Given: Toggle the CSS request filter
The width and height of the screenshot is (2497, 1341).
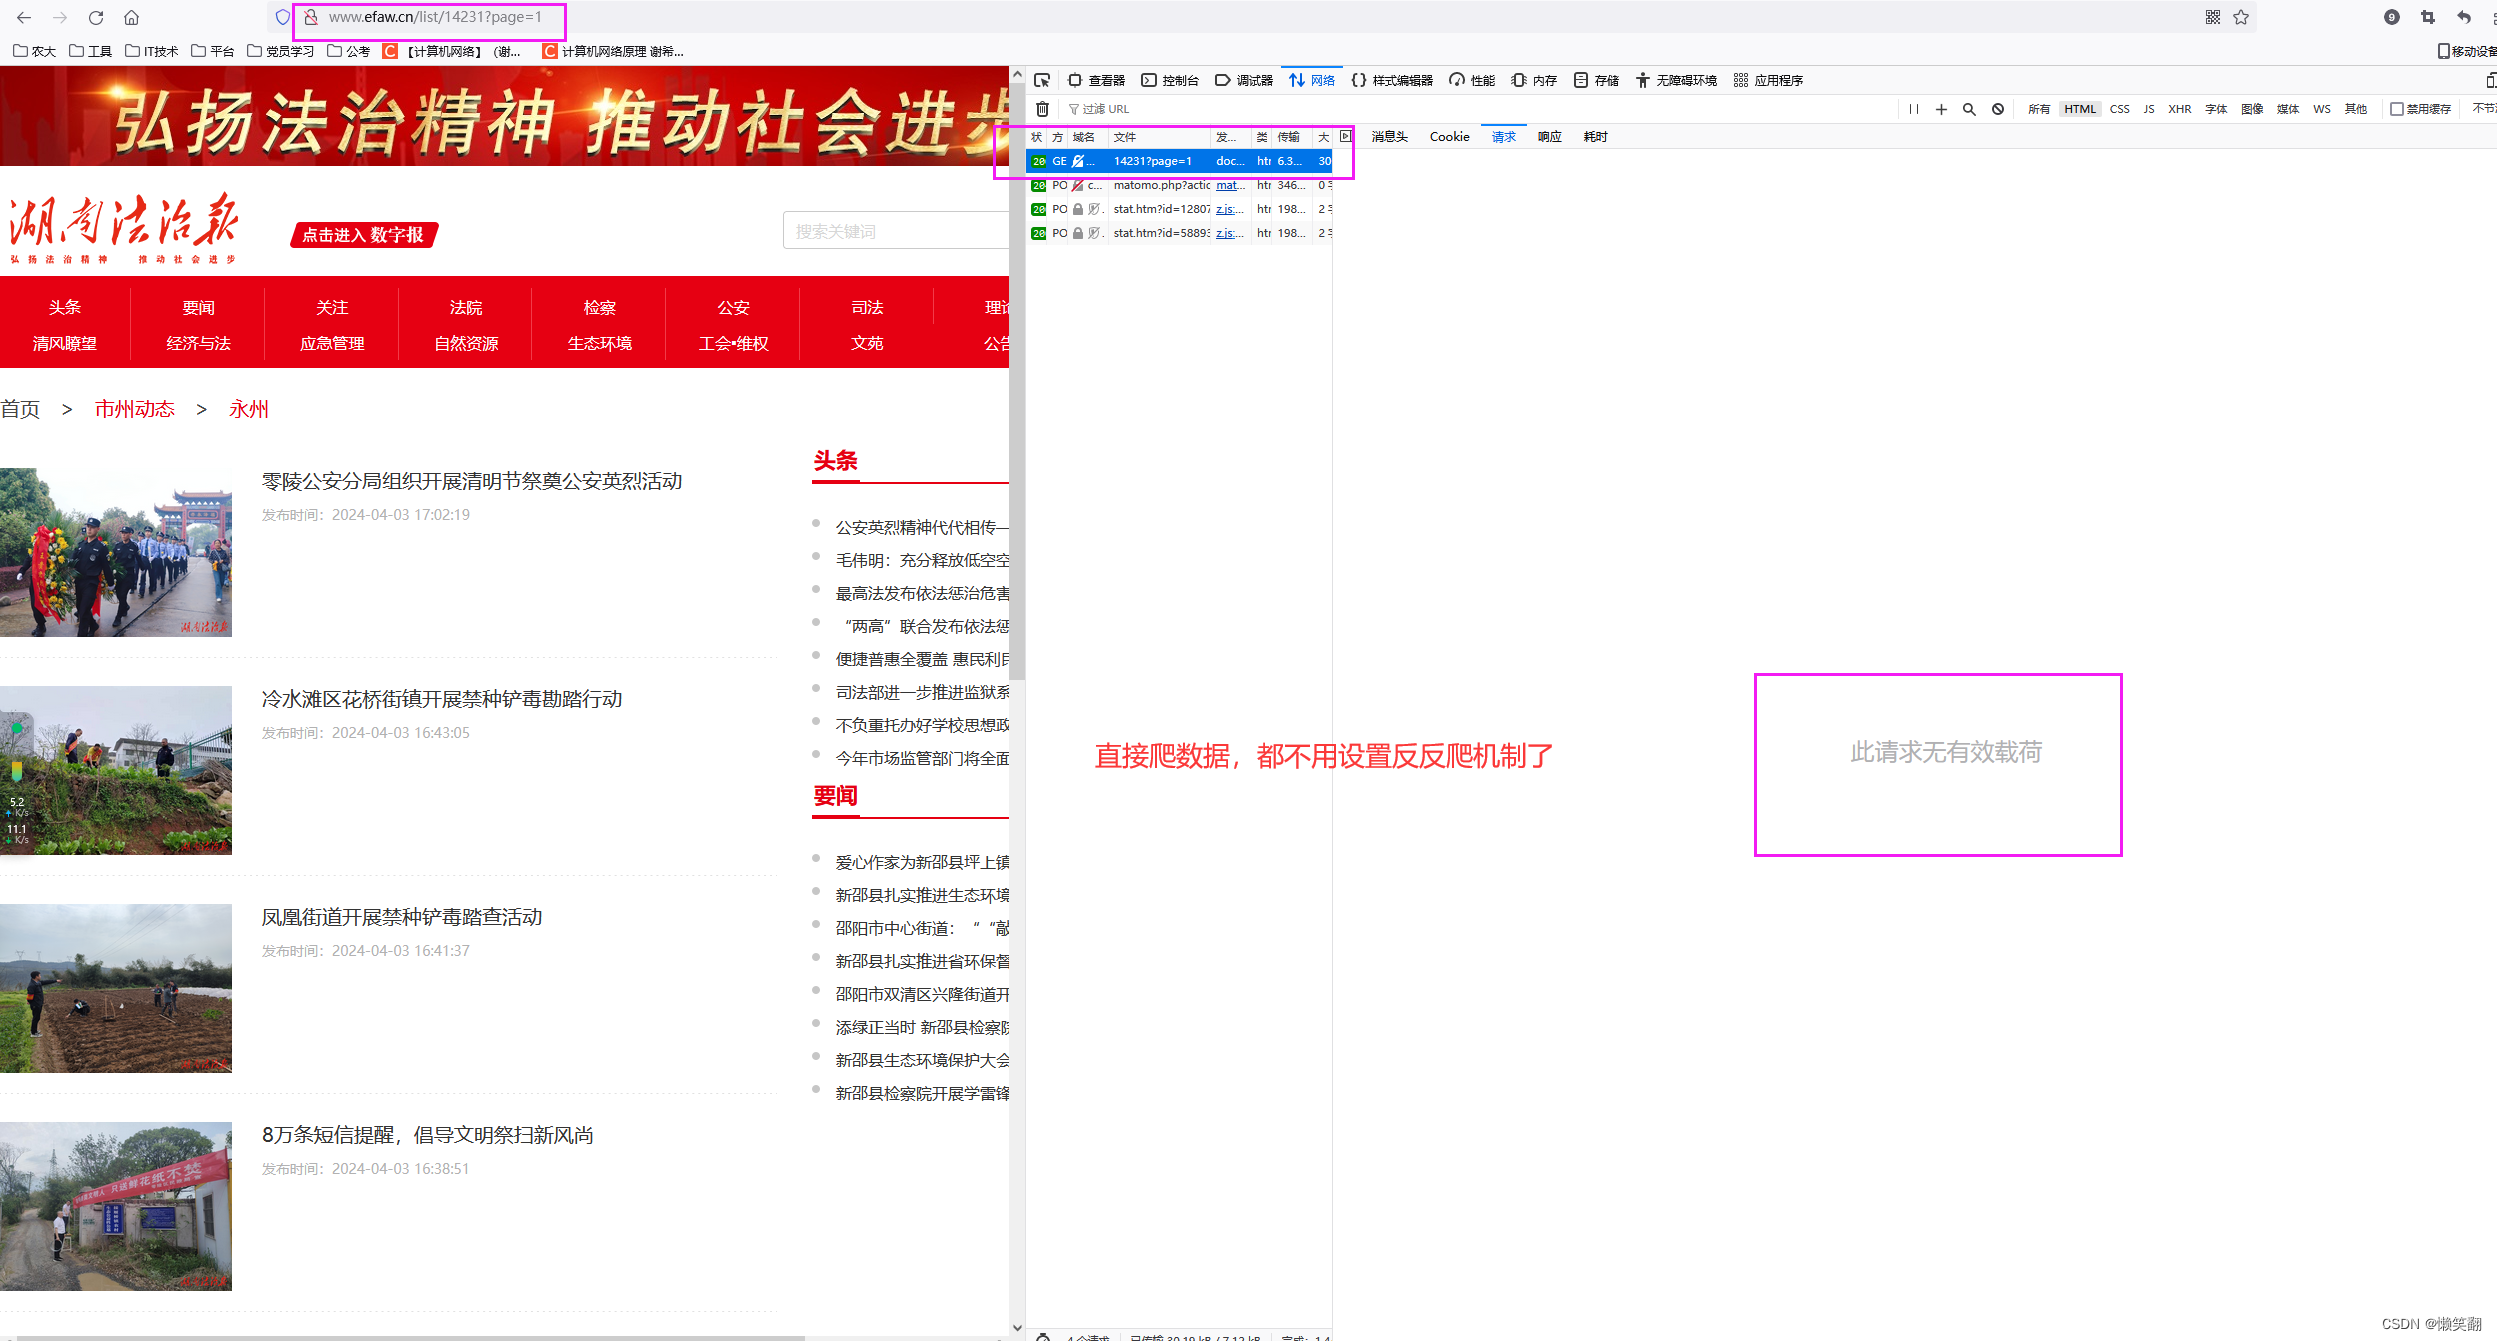Looking at the screenshot, I should click(x=2119, y=109).
